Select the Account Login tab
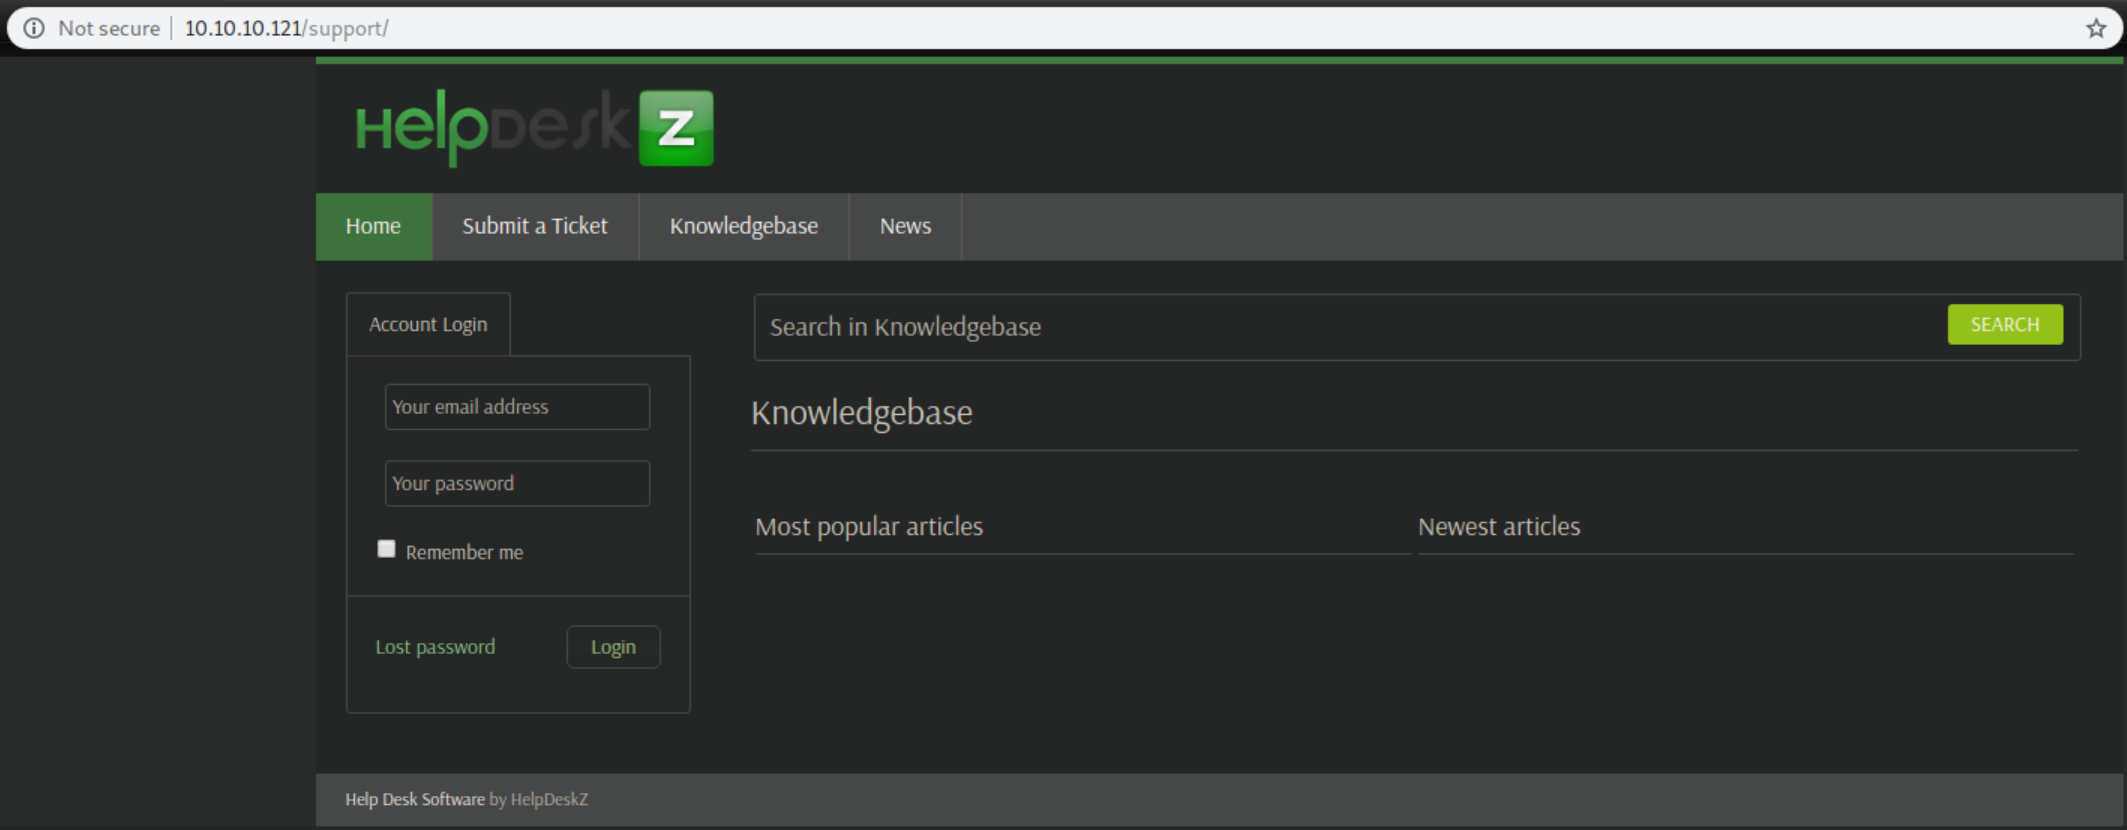The height and width of the screenshot is (830, 2127). 428,324
